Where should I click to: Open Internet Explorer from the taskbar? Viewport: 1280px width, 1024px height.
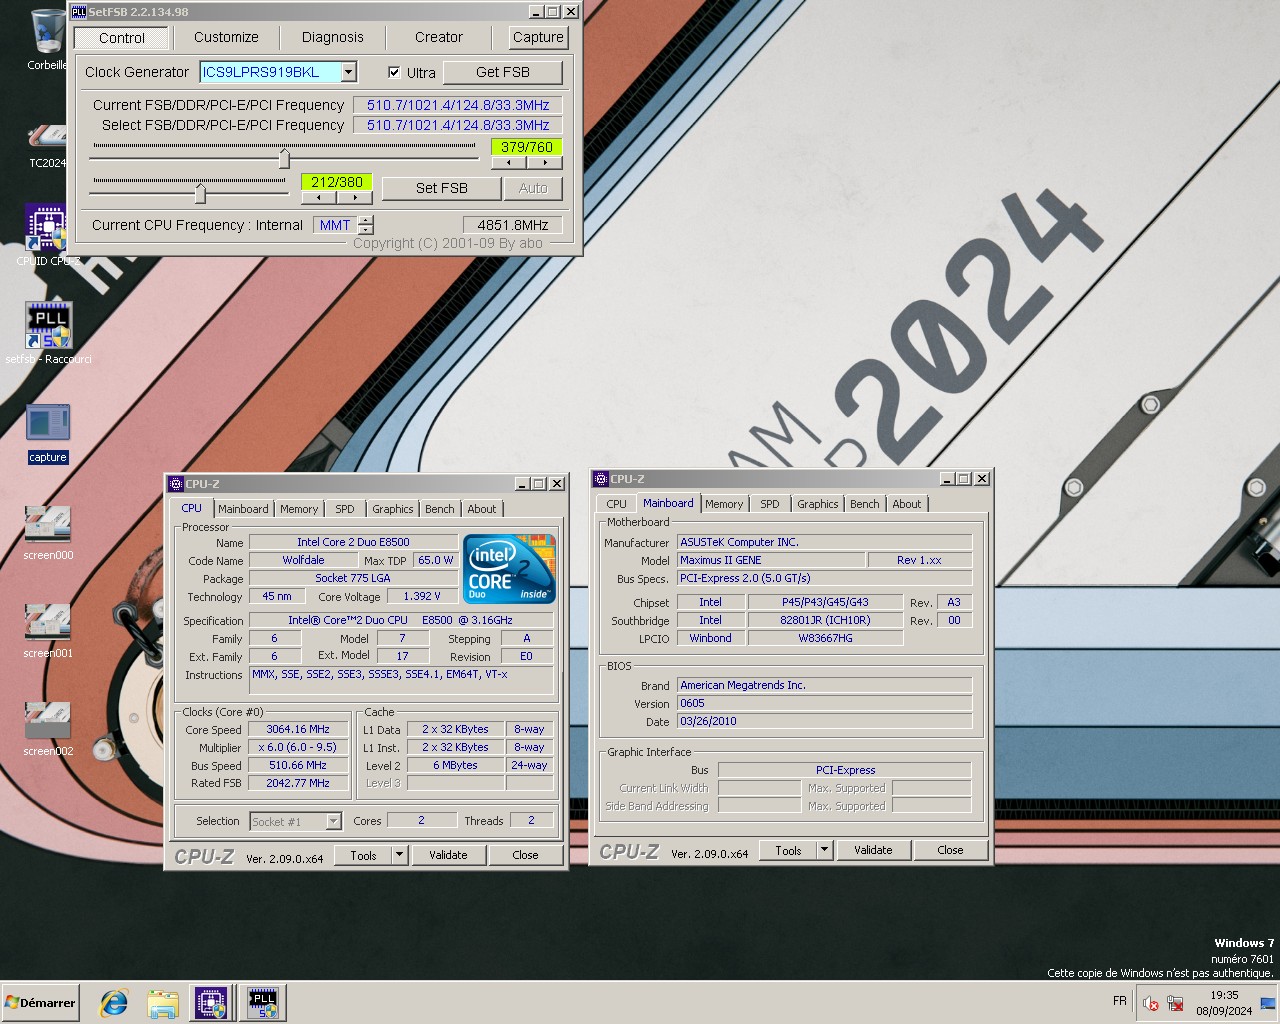pos(114,1002)
